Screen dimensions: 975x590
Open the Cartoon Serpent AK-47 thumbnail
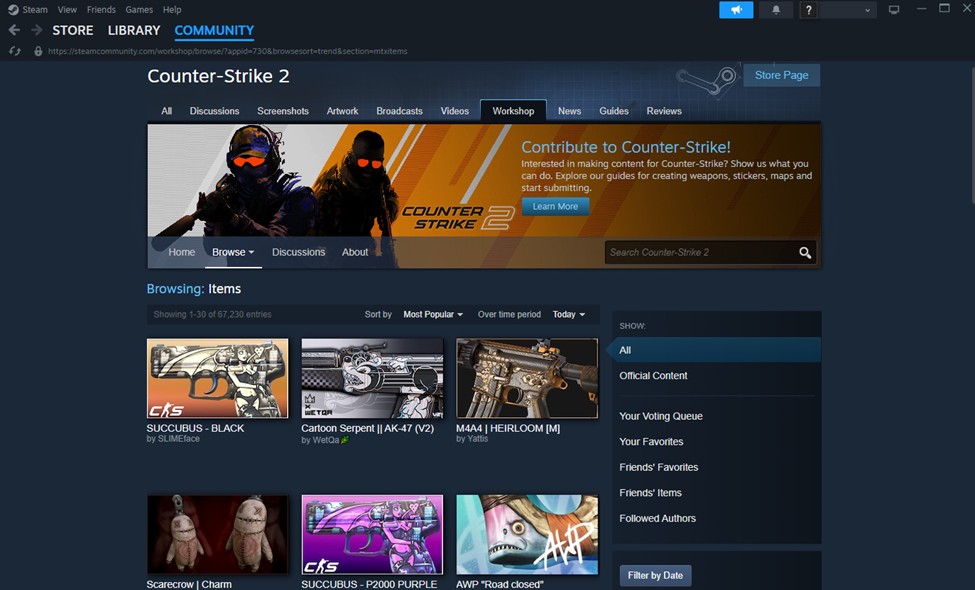coord(372,378)
